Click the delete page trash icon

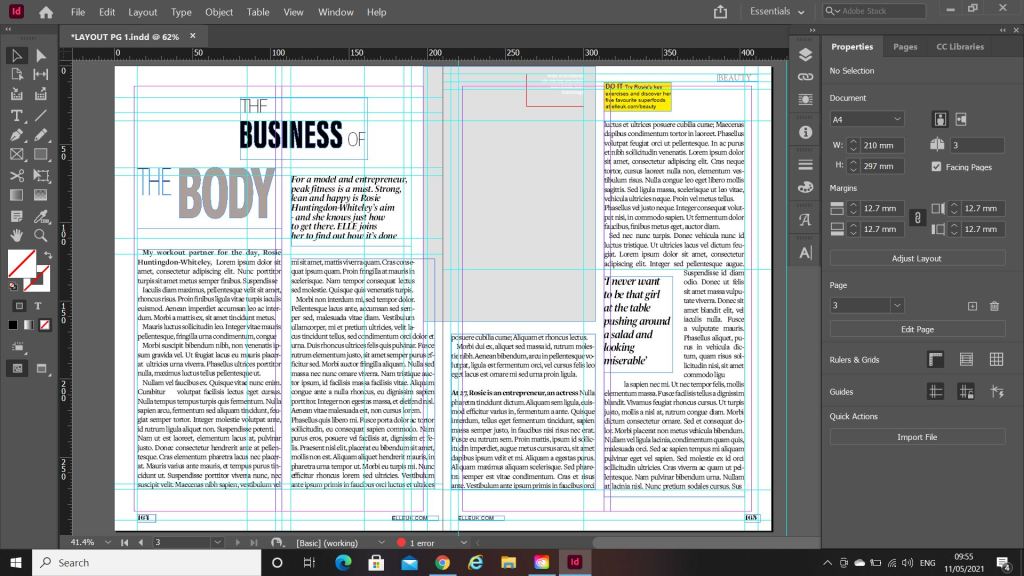[x=994, y=306]
